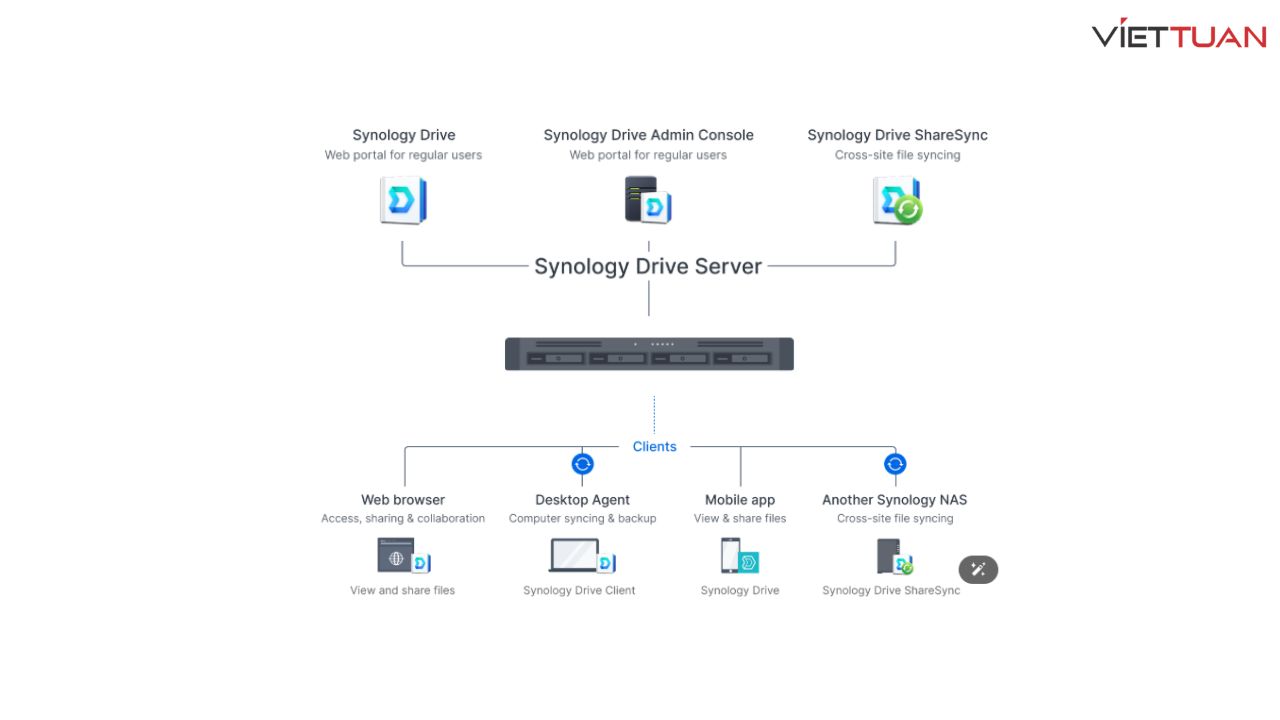Click the Synology Drive Admin Console title
The image size is (1280, 720).
[648, 135]
